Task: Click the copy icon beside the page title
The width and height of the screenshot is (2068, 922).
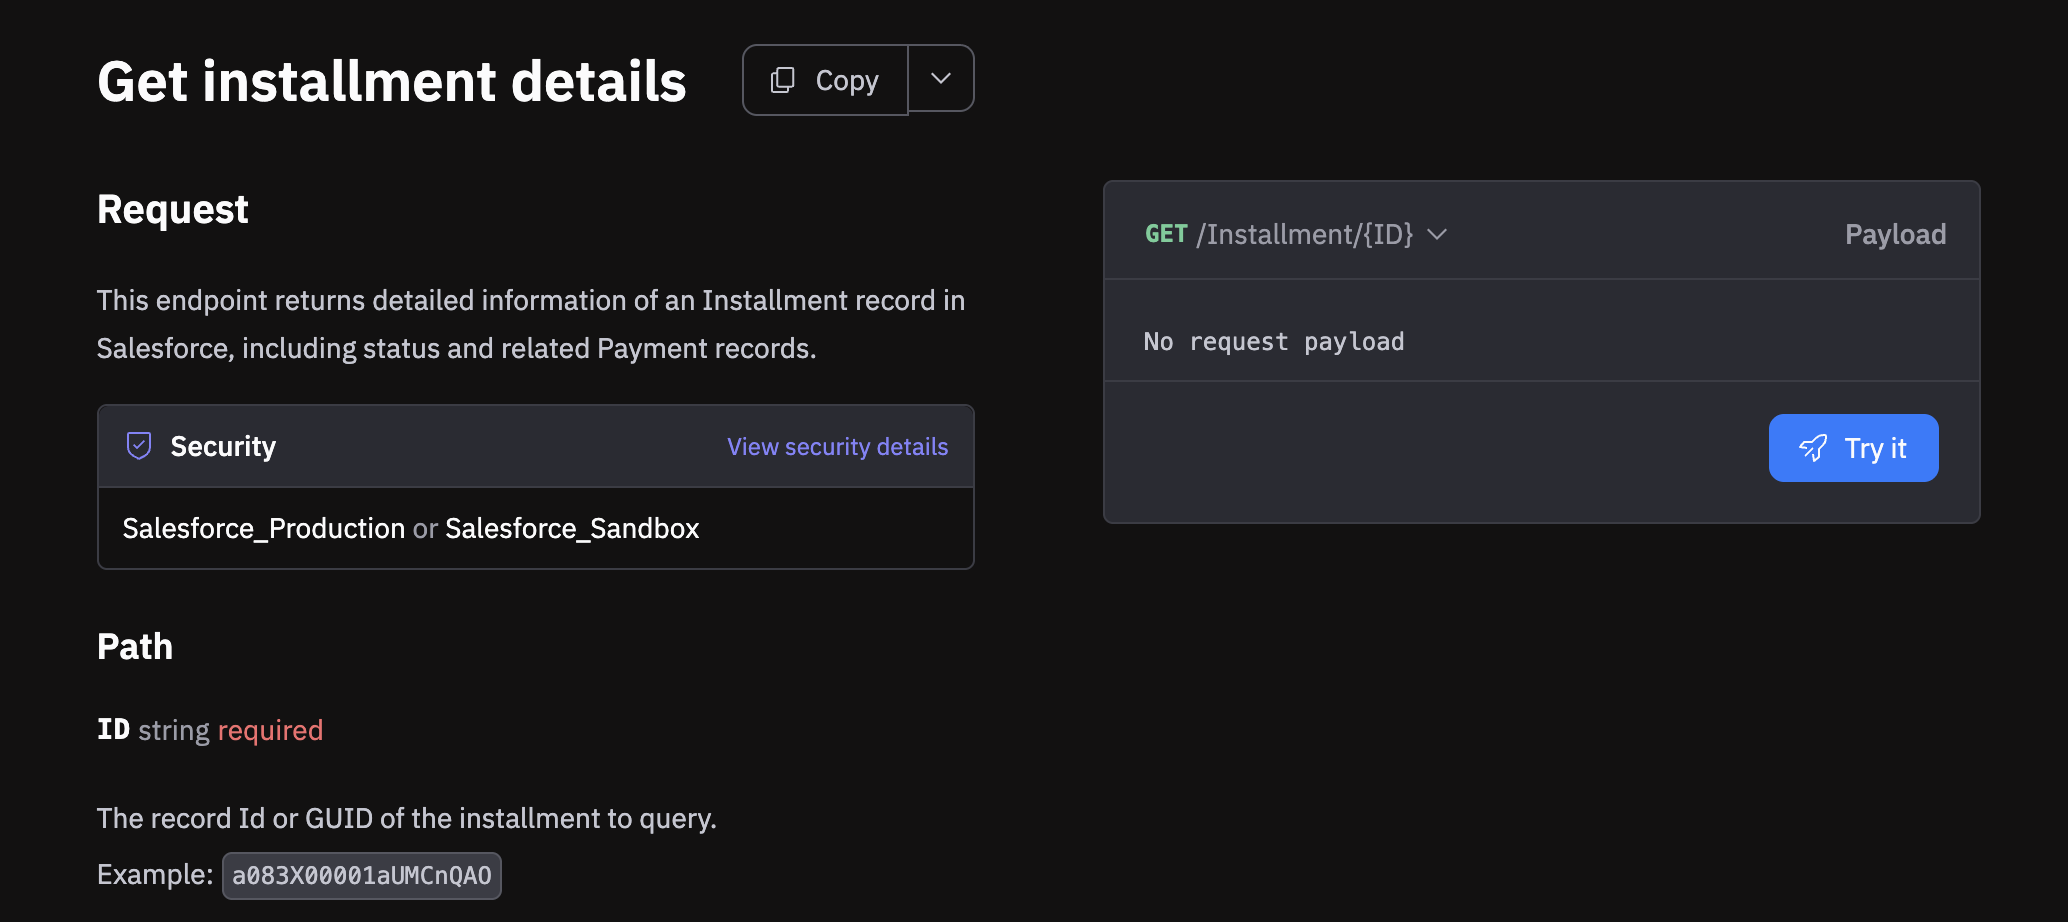Action: point(783,80)
